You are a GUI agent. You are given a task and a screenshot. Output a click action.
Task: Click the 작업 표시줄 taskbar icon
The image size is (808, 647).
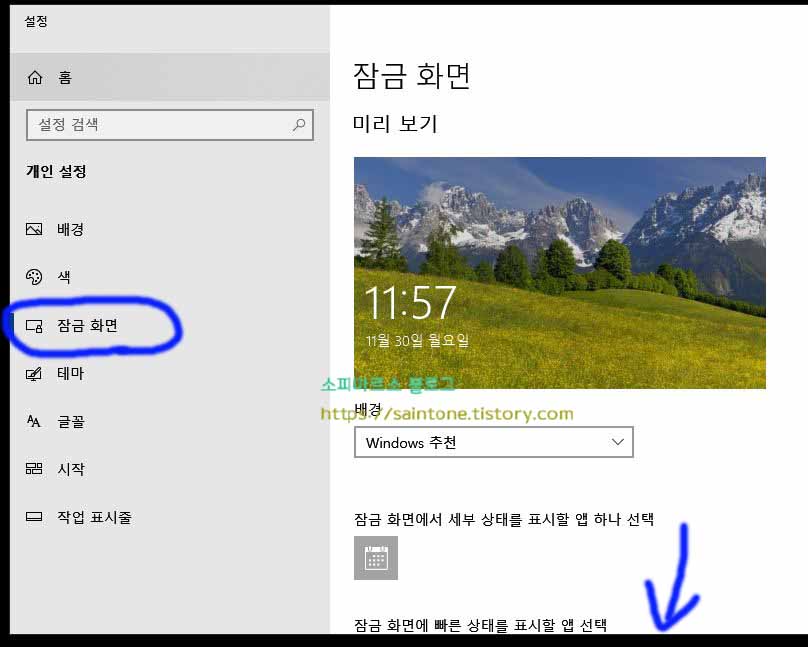pyautogui.click(x=34, y=516)
